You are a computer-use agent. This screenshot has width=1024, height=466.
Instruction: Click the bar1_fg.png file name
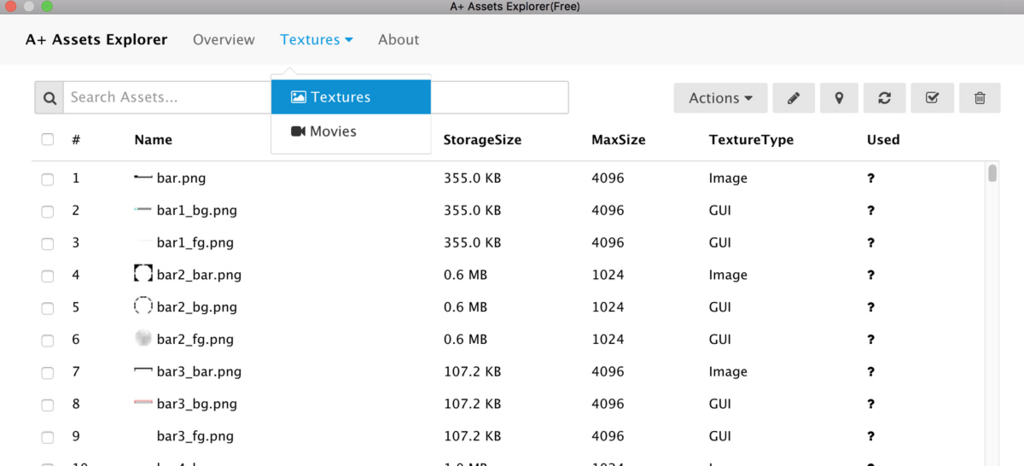pos(195,243)
